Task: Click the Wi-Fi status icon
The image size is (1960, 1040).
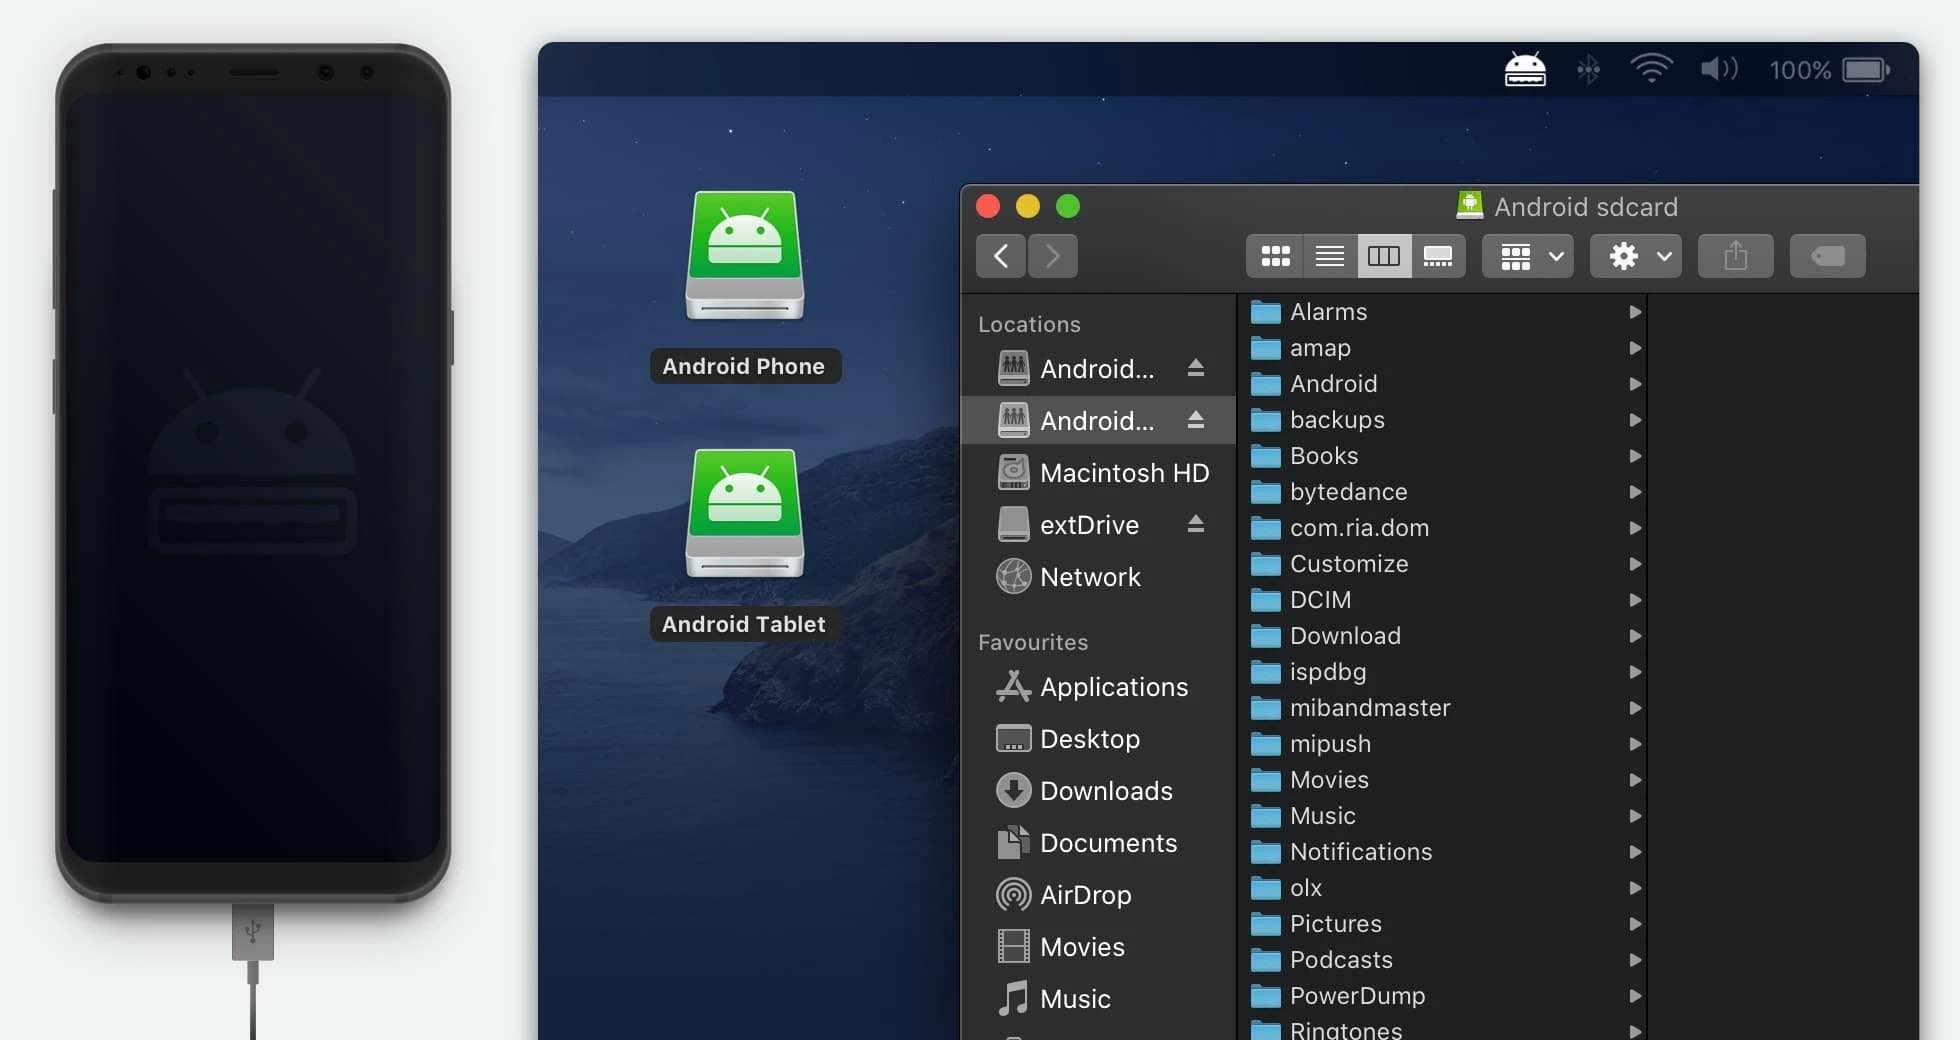Action: pos(1650,69)
